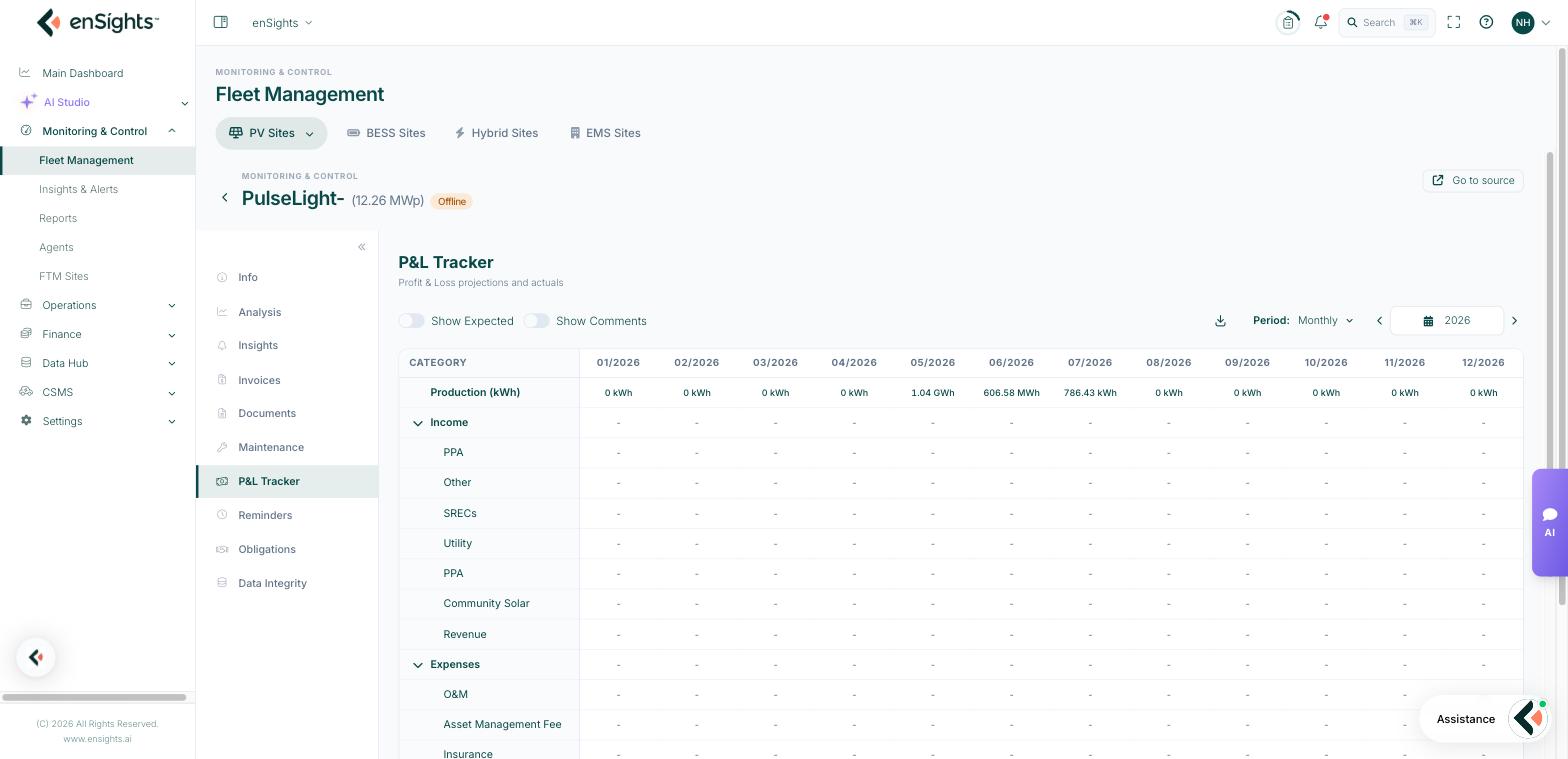The width and height of the screenshot is (1568, 759).
Task: Click the Data Integrity document icon
Action: pyautogui.click(x=222, y=583)
